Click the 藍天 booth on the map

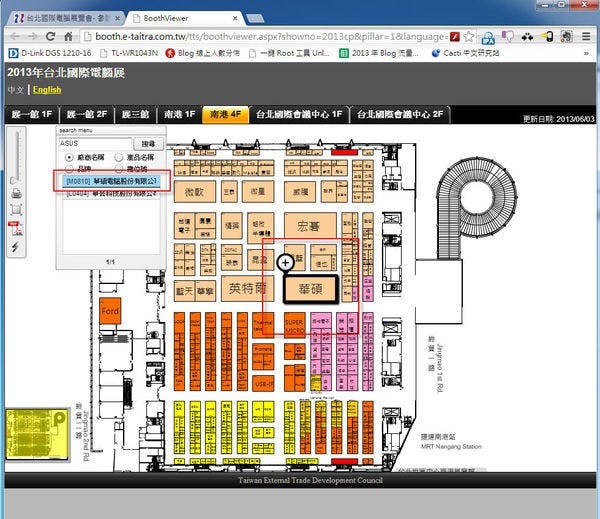184,291
